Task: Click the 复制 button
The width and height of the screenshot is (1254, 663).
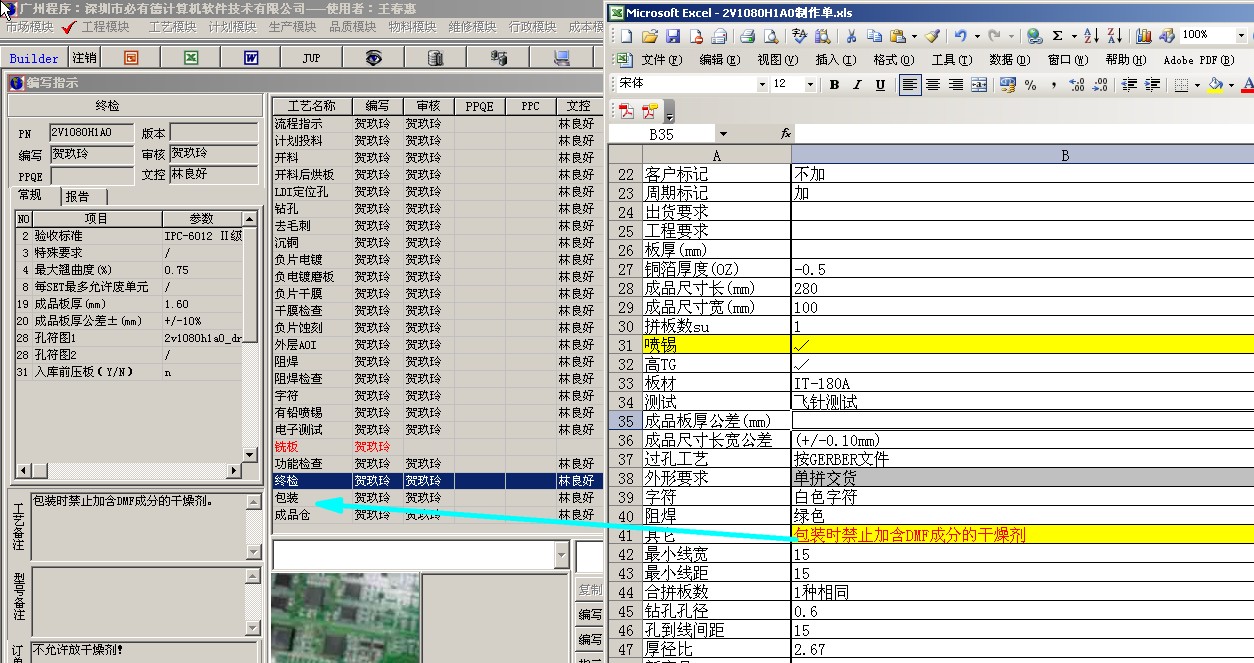Action: (590, 589)
